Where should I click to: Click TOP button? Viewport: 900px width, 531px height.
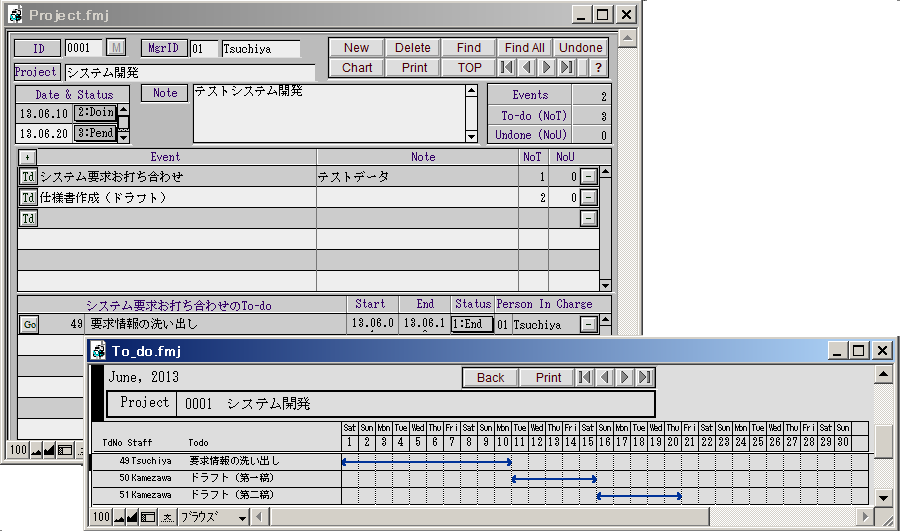[x=470, y=68]
